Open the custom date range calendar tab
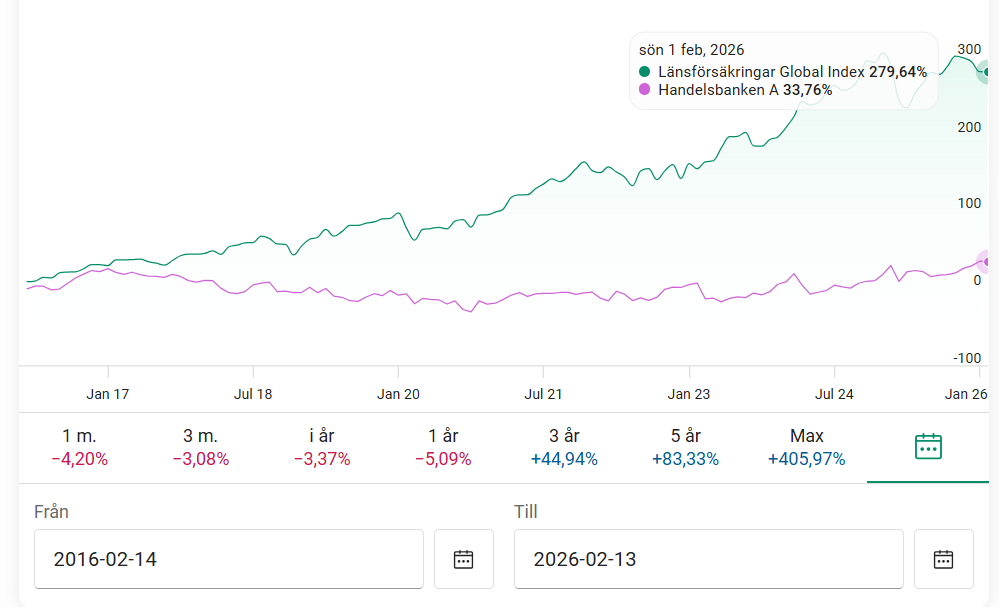Screen dimensions: 999x607 (x=928, y=447)
